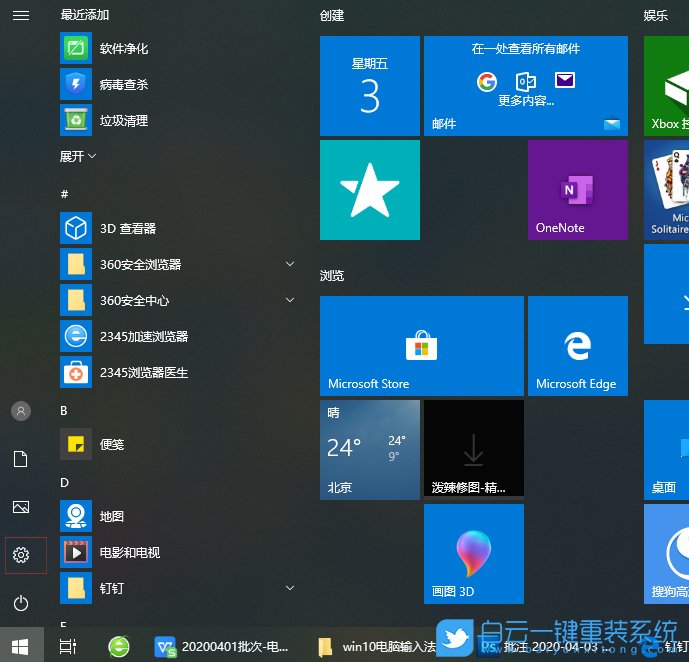Open the 搜狗高 browser tile
This screenshot has width=689, height=662.
click(667, 553)
